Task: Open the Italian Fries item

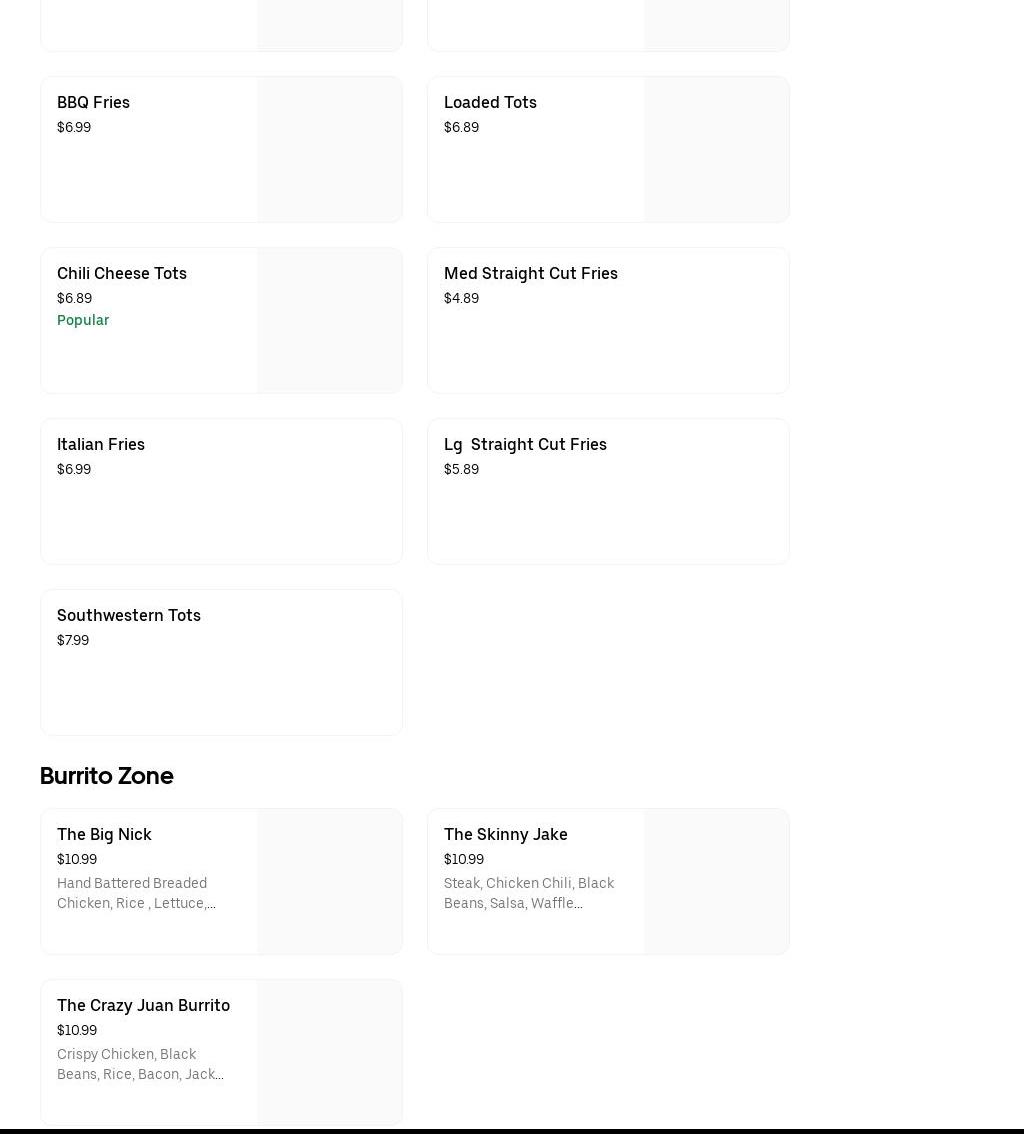Action: pyautogui.click(x=101, y=444)
